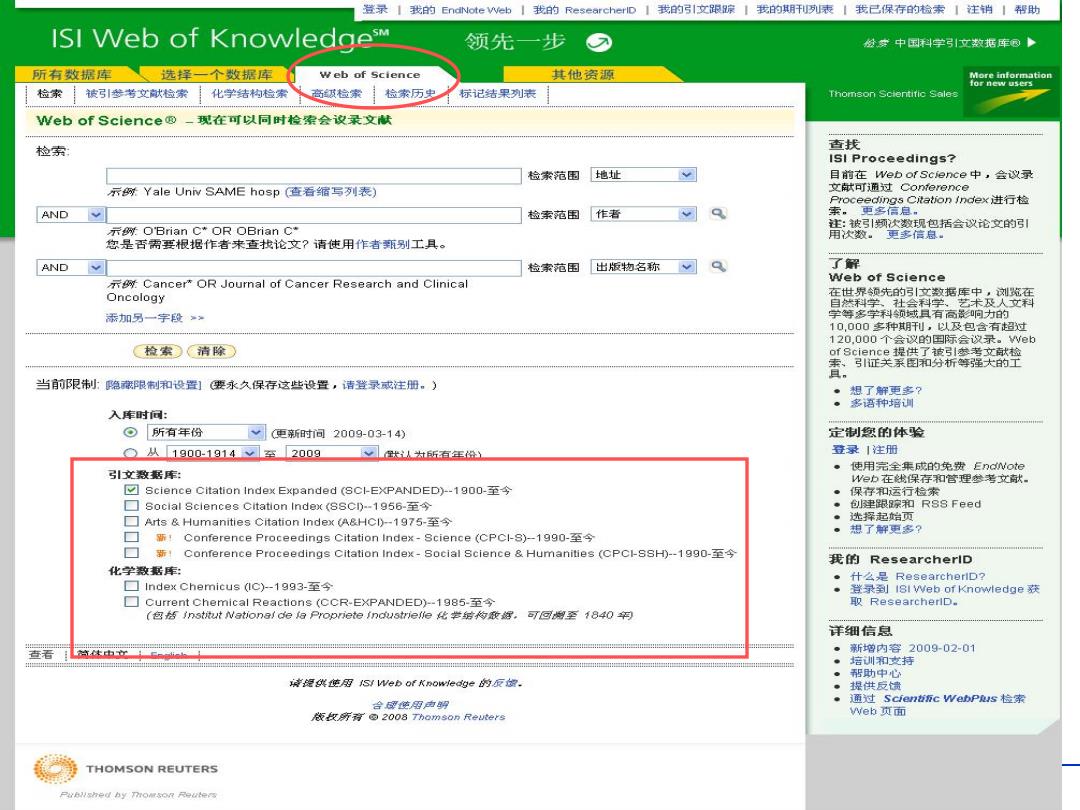Check Social Sciences Citation Index checkbox
This screenshot has width=1080, height=810.
point(131,506)
